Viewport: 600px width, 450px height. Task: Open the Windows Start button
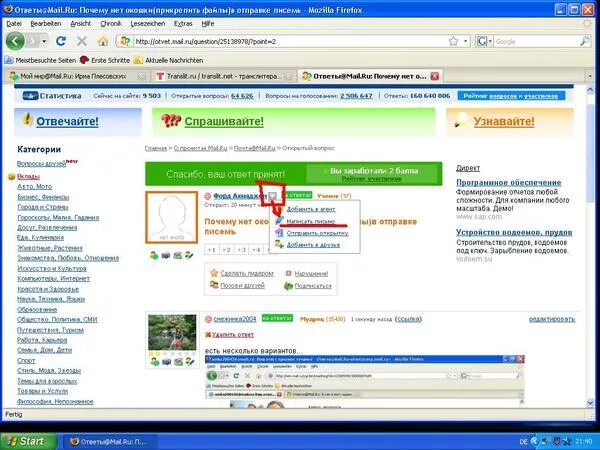(28, 441)
